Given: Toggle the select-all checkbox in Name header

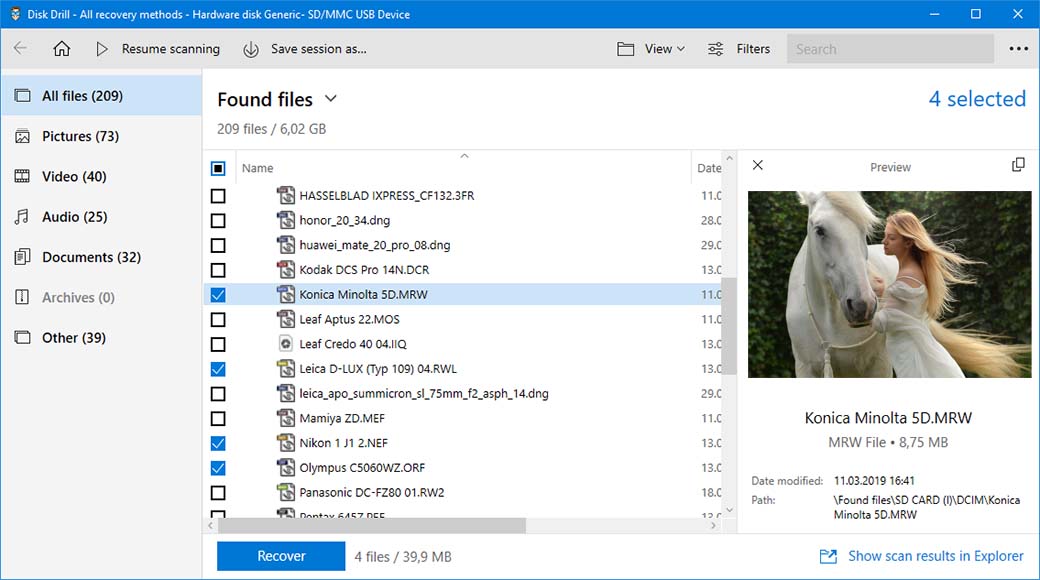Looking at the screenshot, I should (x=218, y=169).
